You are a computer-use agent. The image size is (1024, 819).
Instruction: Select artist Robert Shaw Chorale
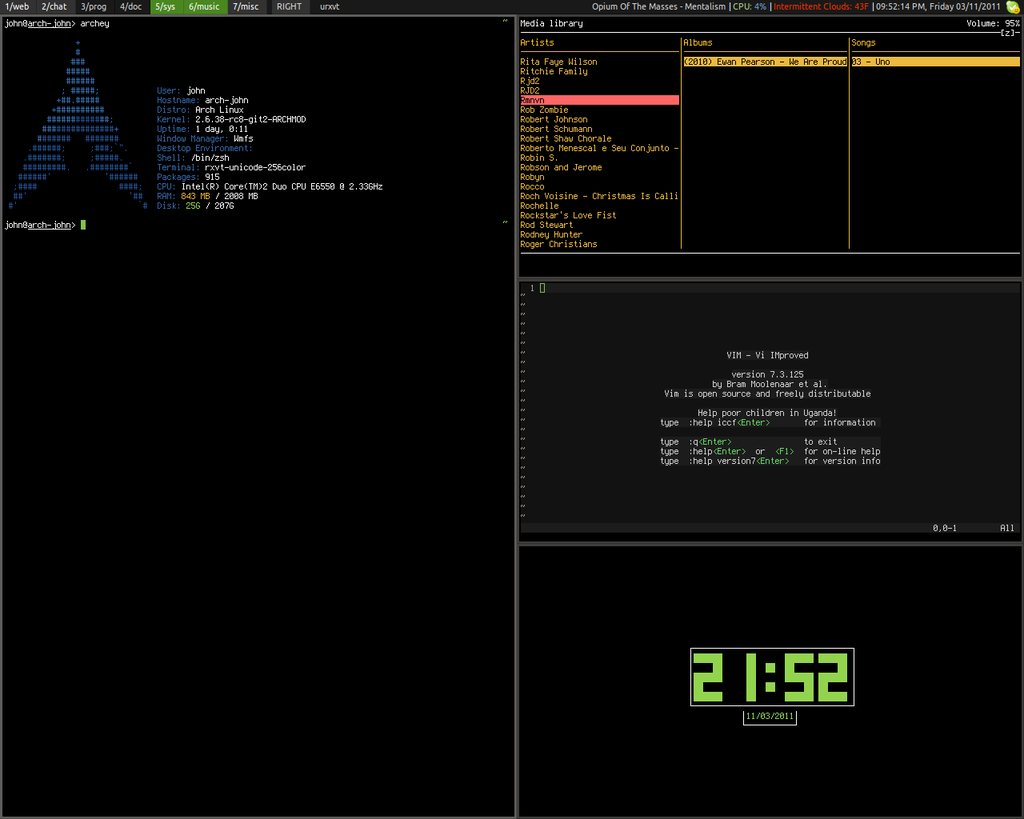(x=566, y=138)
